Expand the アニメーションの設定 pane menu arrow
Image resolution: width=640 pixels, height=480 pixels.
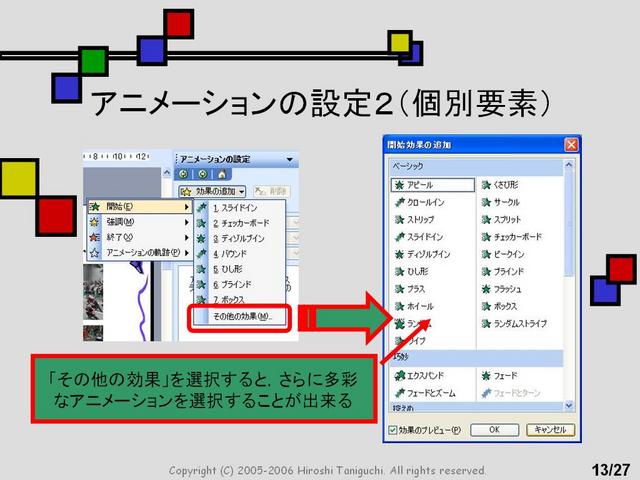289,159
